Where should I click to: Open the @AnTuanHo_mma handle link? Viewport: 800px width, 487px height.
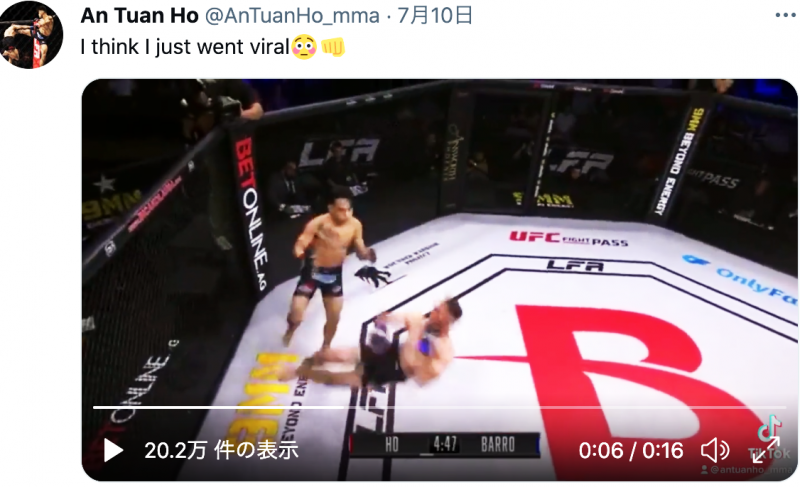coord(292,16)
